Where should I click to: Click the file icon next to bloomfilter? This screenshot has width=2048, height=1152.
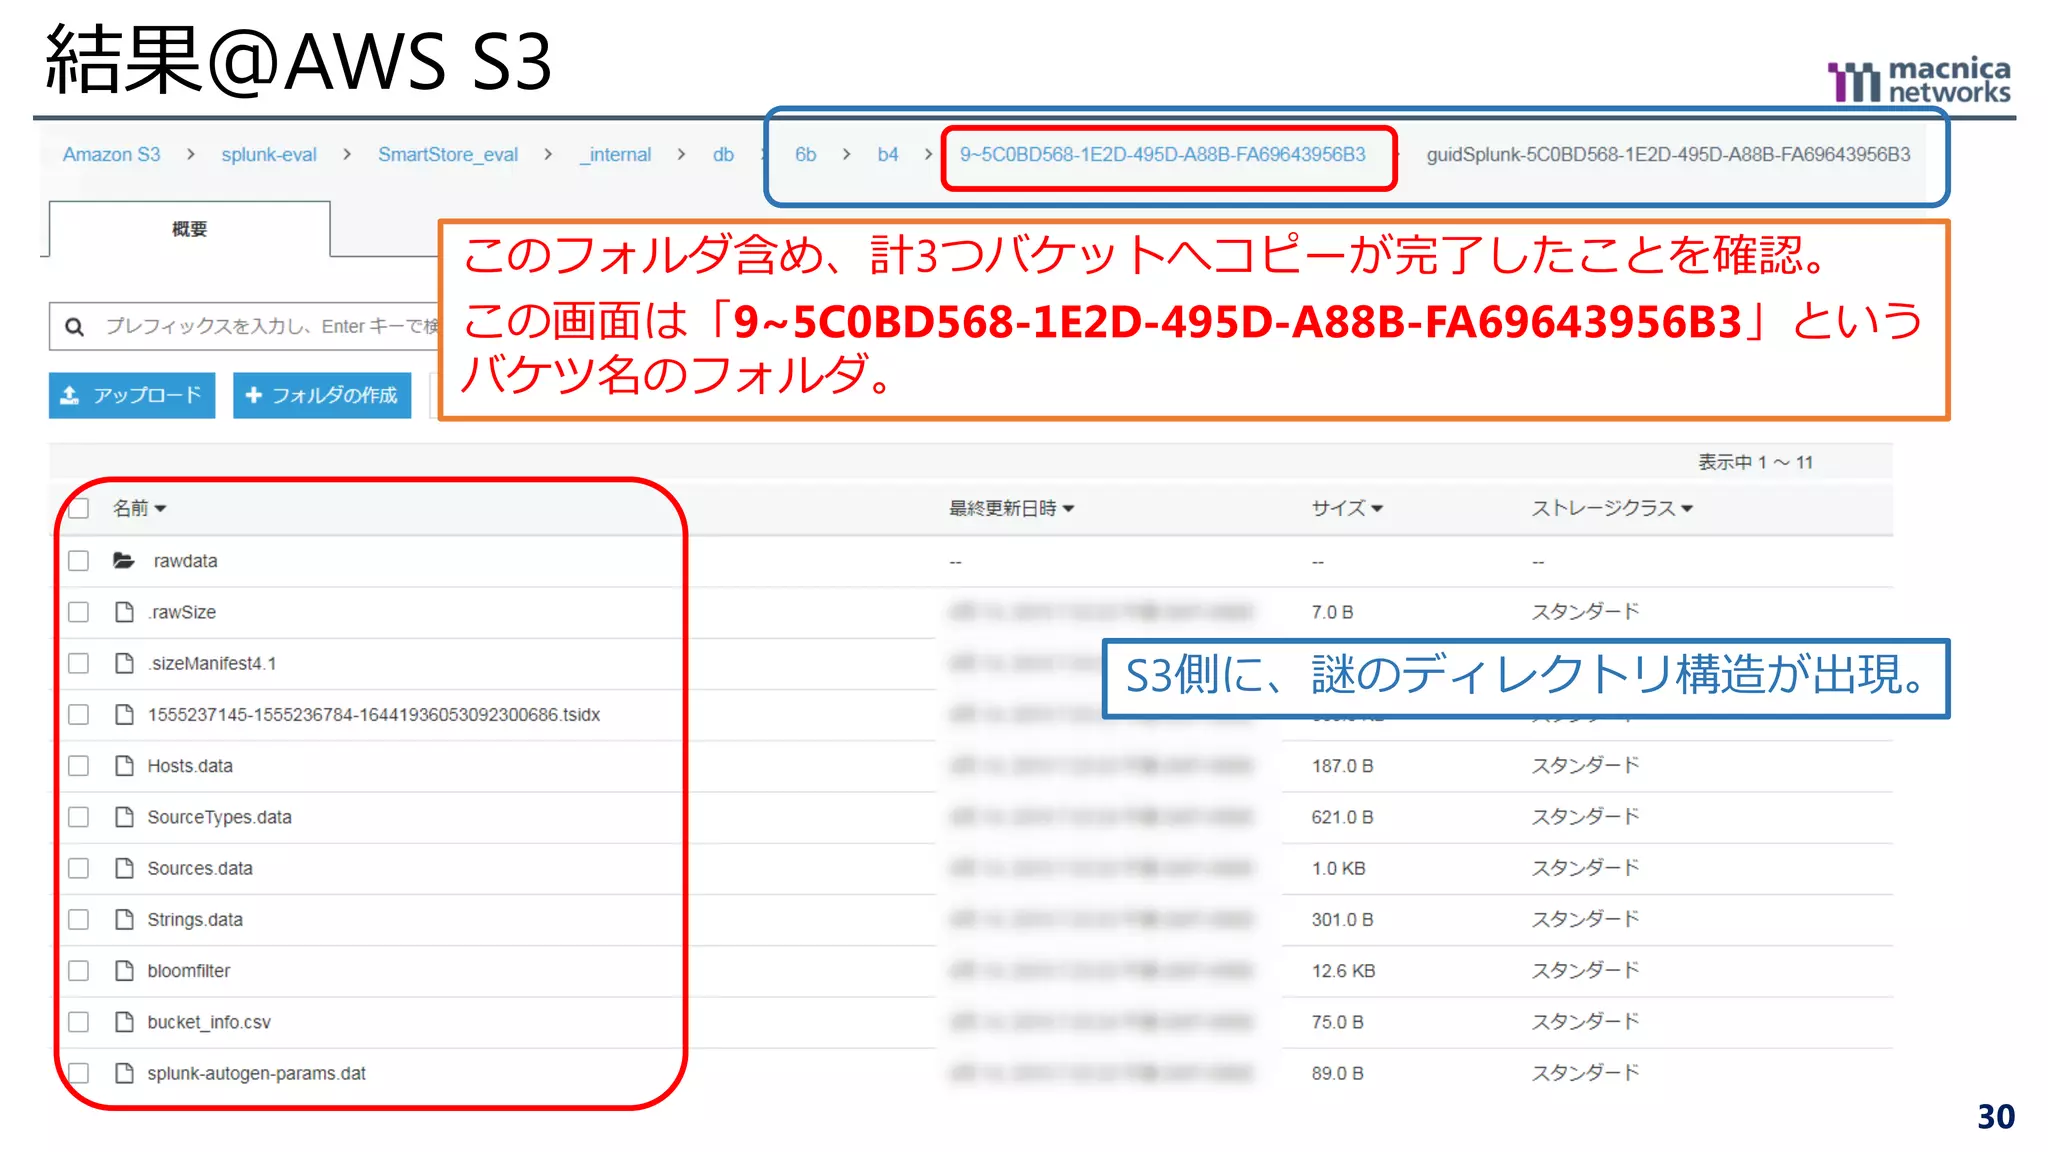125,970
